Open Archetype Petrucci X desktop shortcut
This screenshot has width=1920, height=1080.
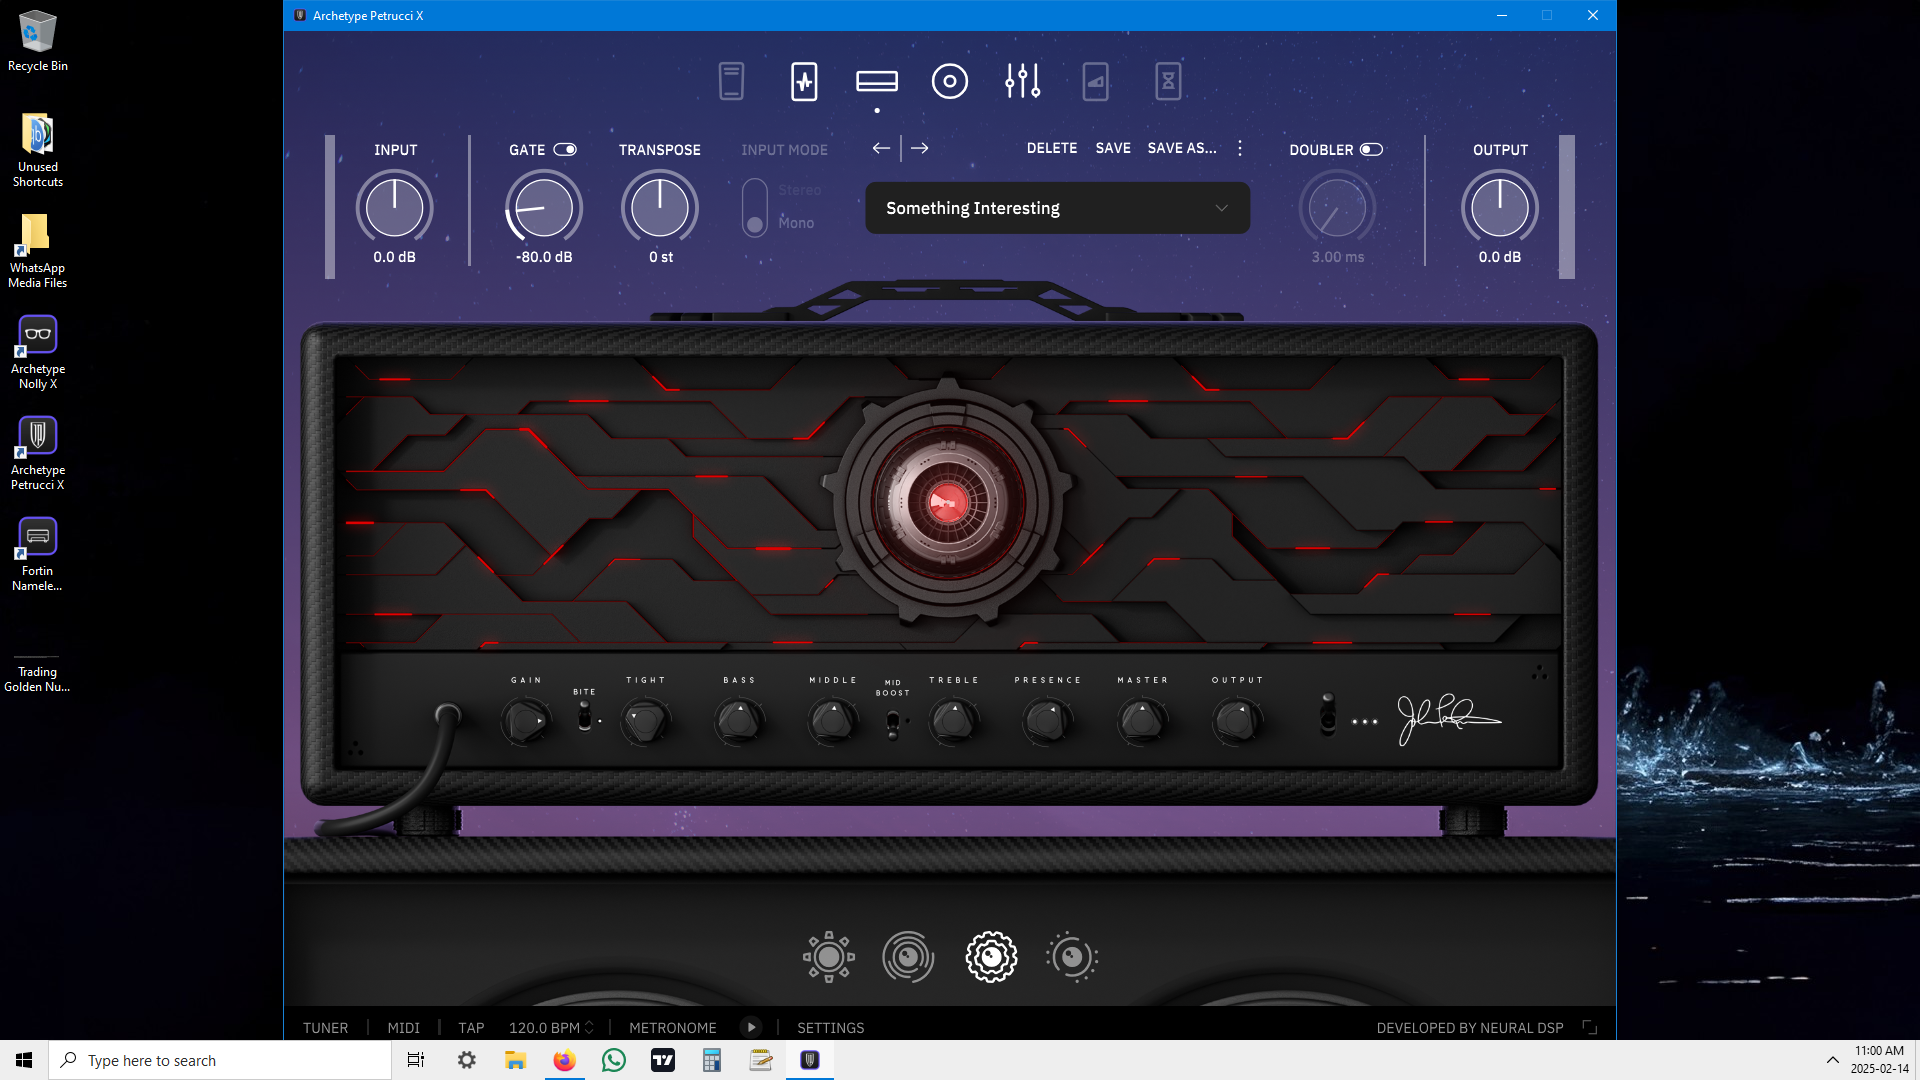click(x=38, y=454)
